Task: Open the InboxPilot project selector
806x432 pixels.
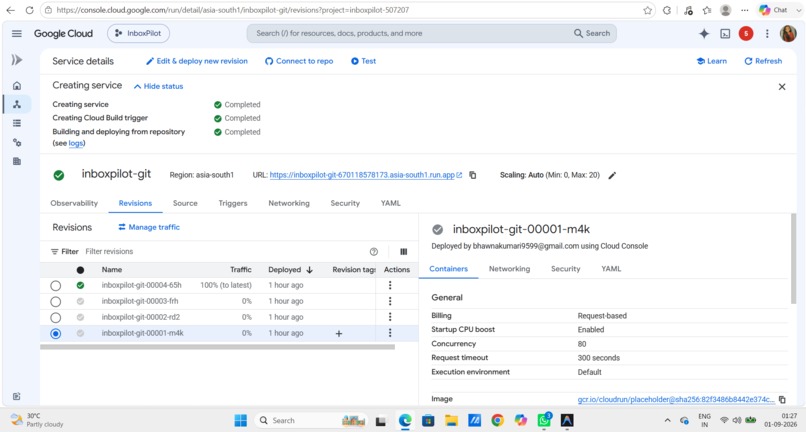Action: click(138, 33)
